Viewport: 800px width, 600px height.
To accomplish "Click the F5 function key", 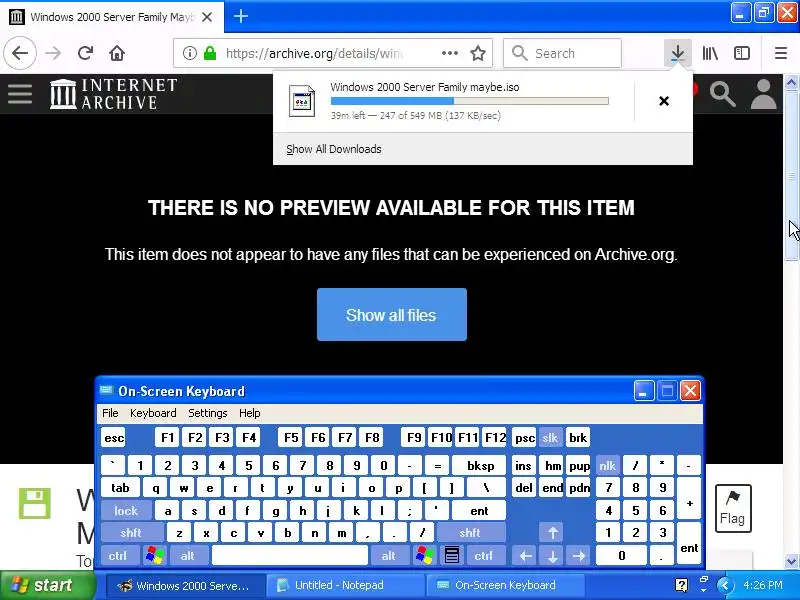I will tap(291, 438).
